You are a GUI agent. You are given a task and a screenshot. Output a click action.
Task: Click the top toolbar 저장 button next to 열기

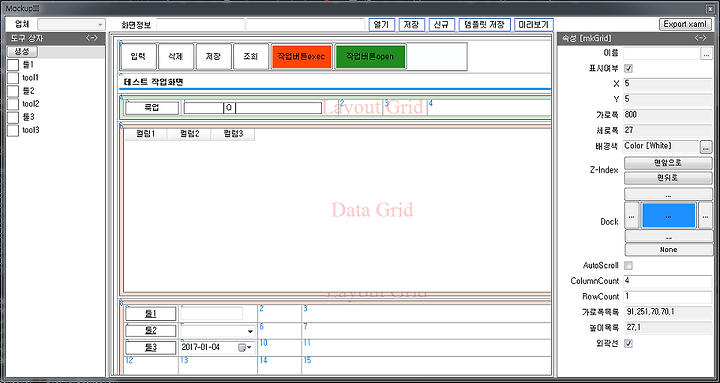point(412,25)
